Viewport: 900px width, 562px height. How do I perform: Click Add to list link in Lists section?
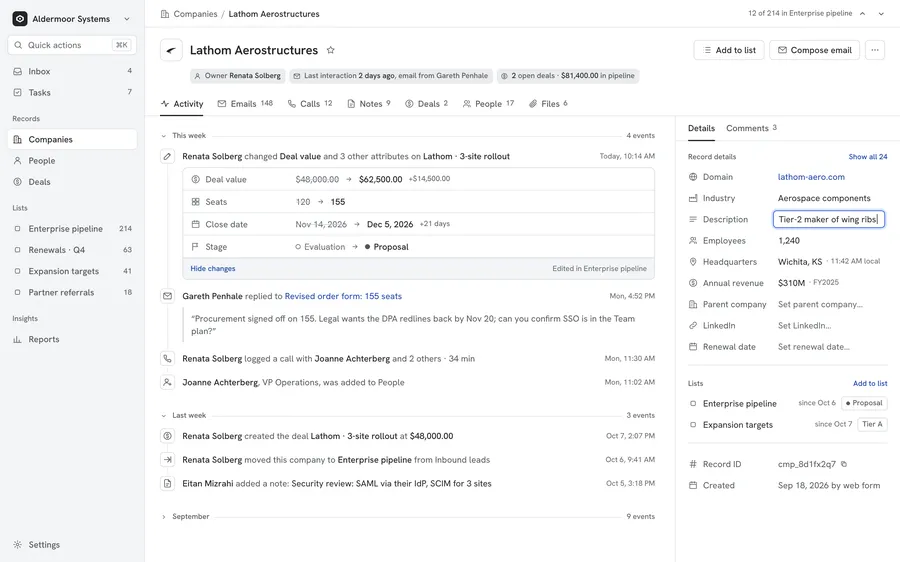coord(870,383)
